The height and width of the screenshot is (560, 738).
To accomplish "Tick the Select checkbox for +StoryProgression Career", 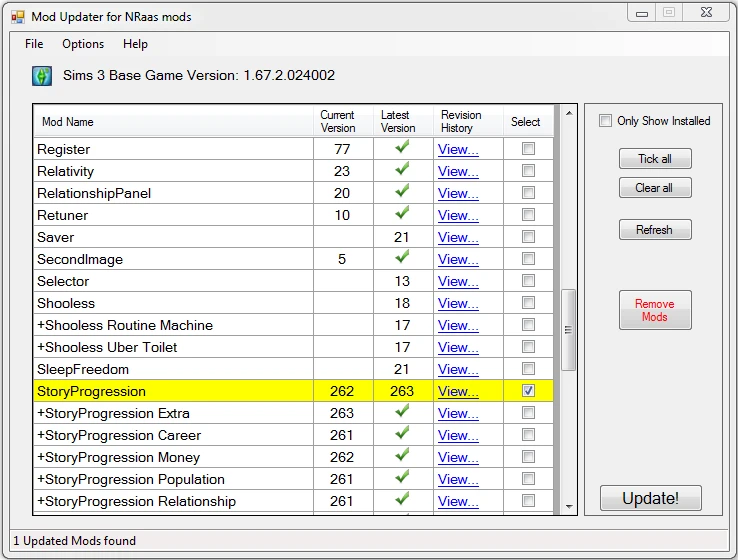I will point(529,435).
